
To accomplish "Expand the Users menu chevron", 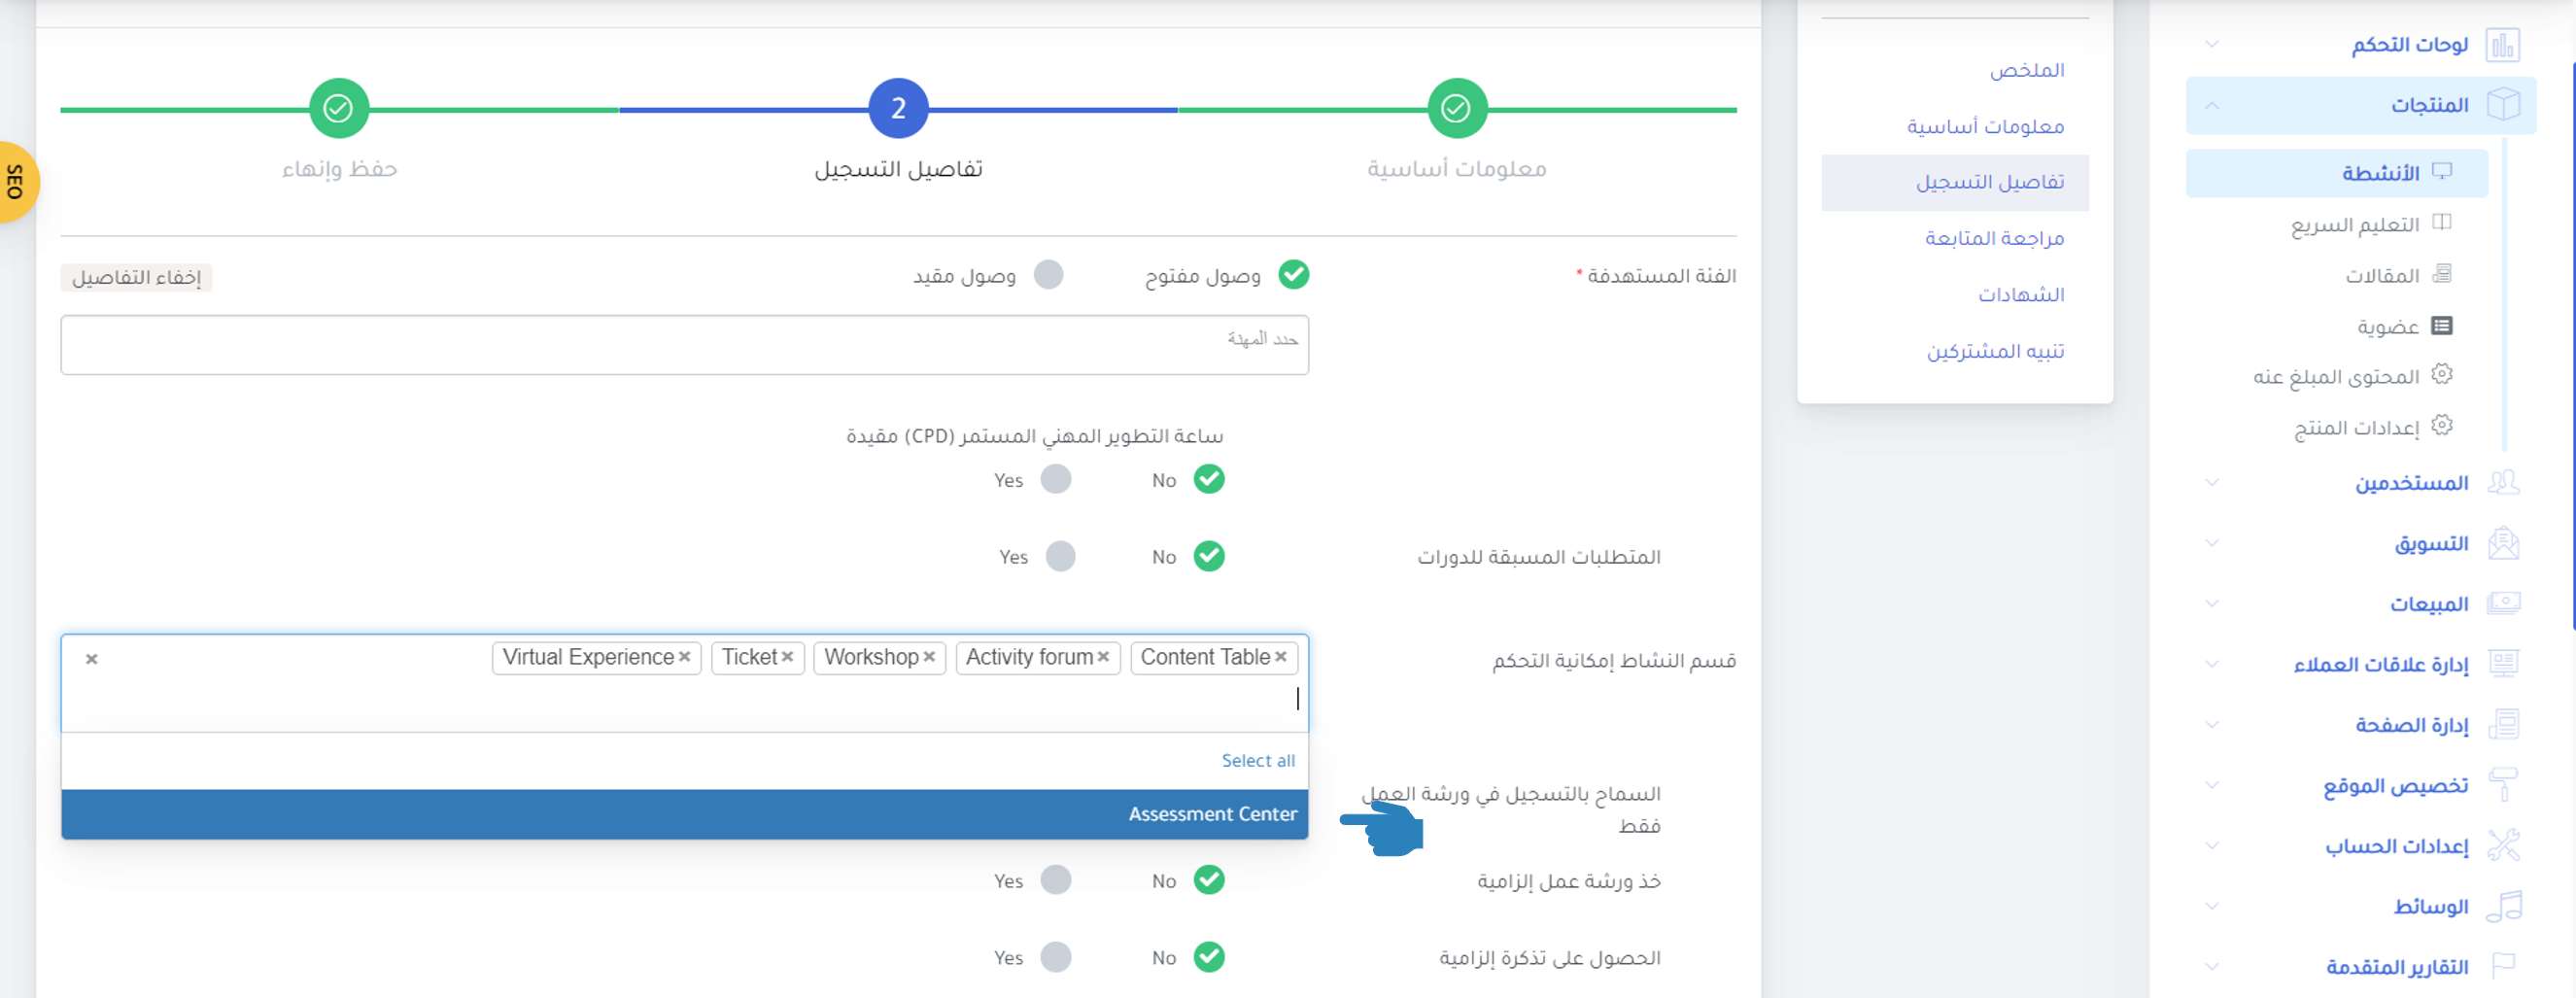I will (x=2211, y=483).
